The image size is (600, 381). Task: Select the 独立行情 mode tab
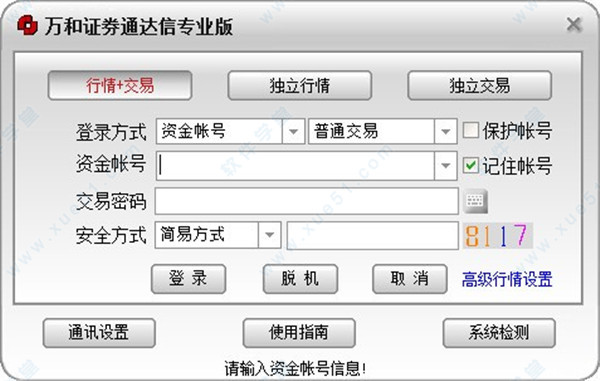300,85
